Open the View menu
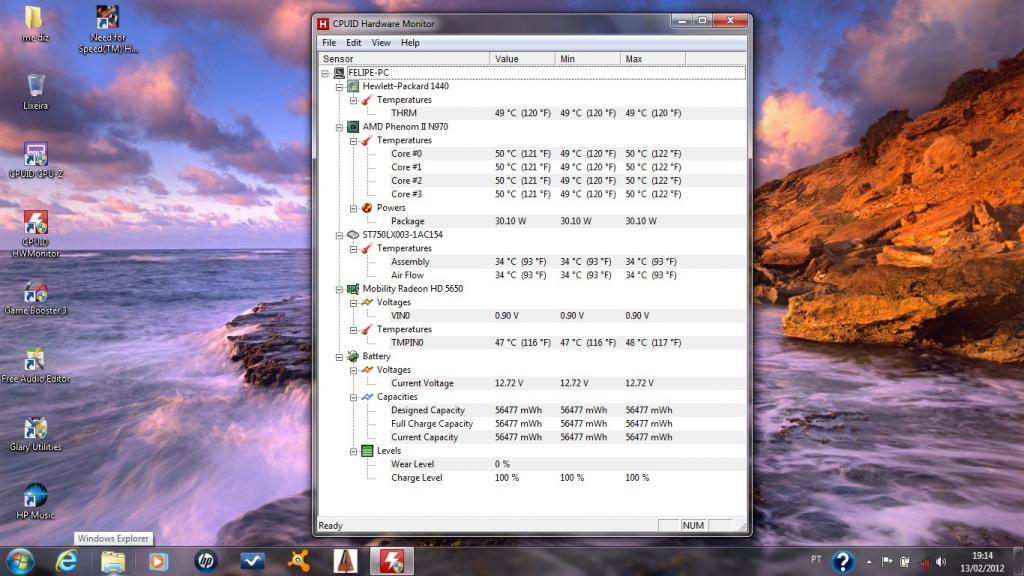1024x576 pixels. click(381, 42)
